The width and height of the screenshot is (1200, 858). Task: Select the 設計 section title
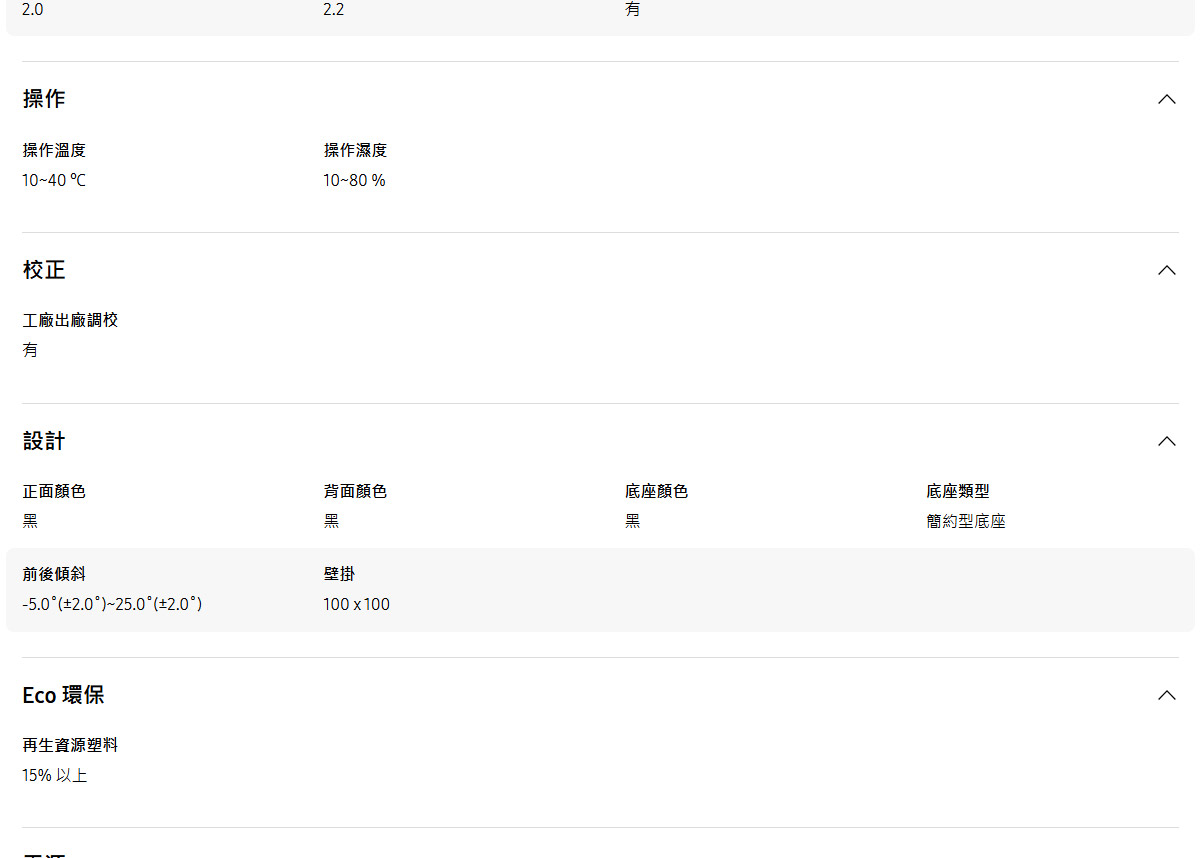pyautogui.click(x=43, y=441)
